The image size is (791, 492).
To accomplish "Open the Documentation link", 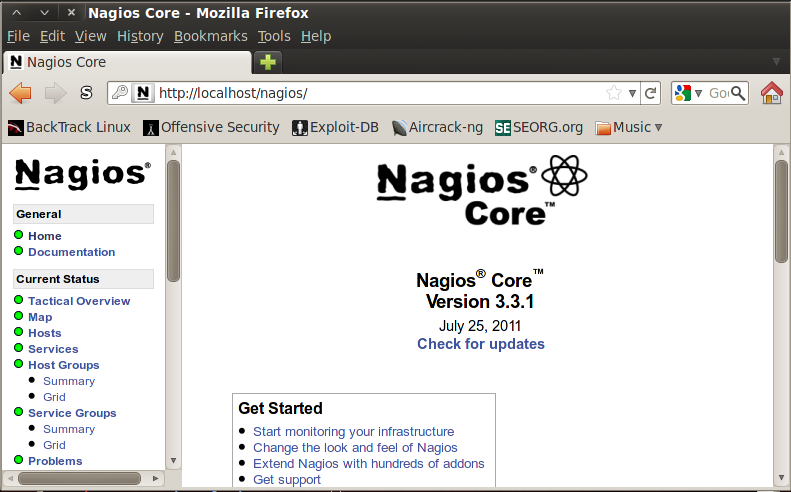I will [x=72, y=252].
